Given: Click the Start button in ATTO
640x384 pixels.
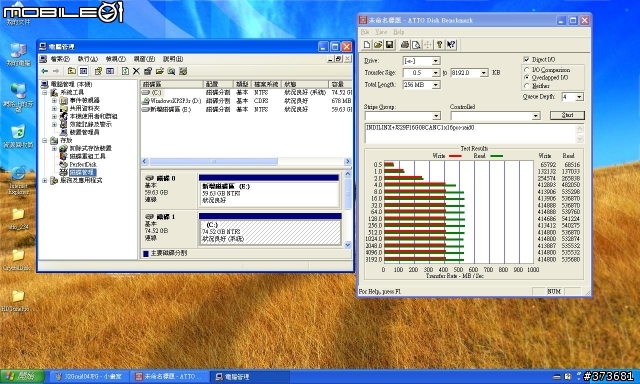Looking at the screenshot, I should click(567, 115).
